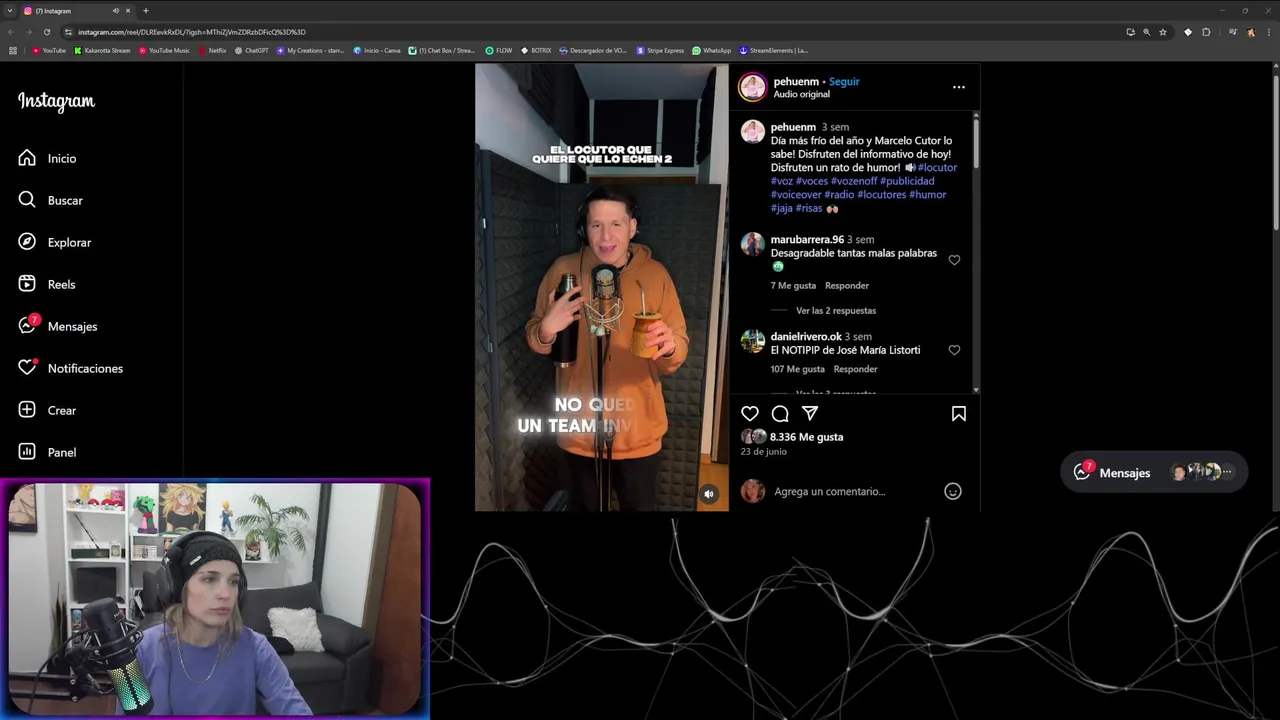Like marubarrera.96's comment

click(954, 260)
